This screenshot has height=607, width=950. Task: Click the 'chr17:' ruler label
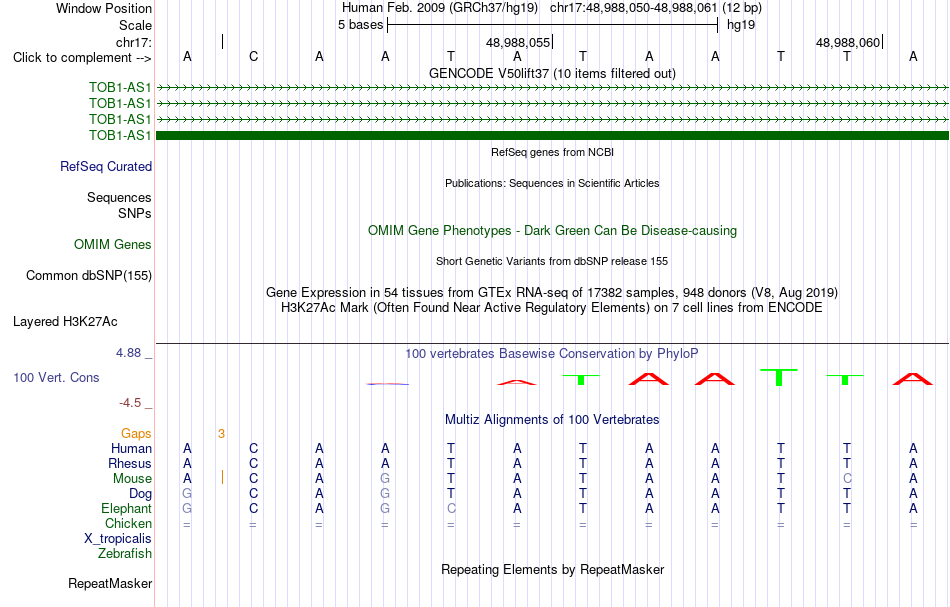coord(134,42)
